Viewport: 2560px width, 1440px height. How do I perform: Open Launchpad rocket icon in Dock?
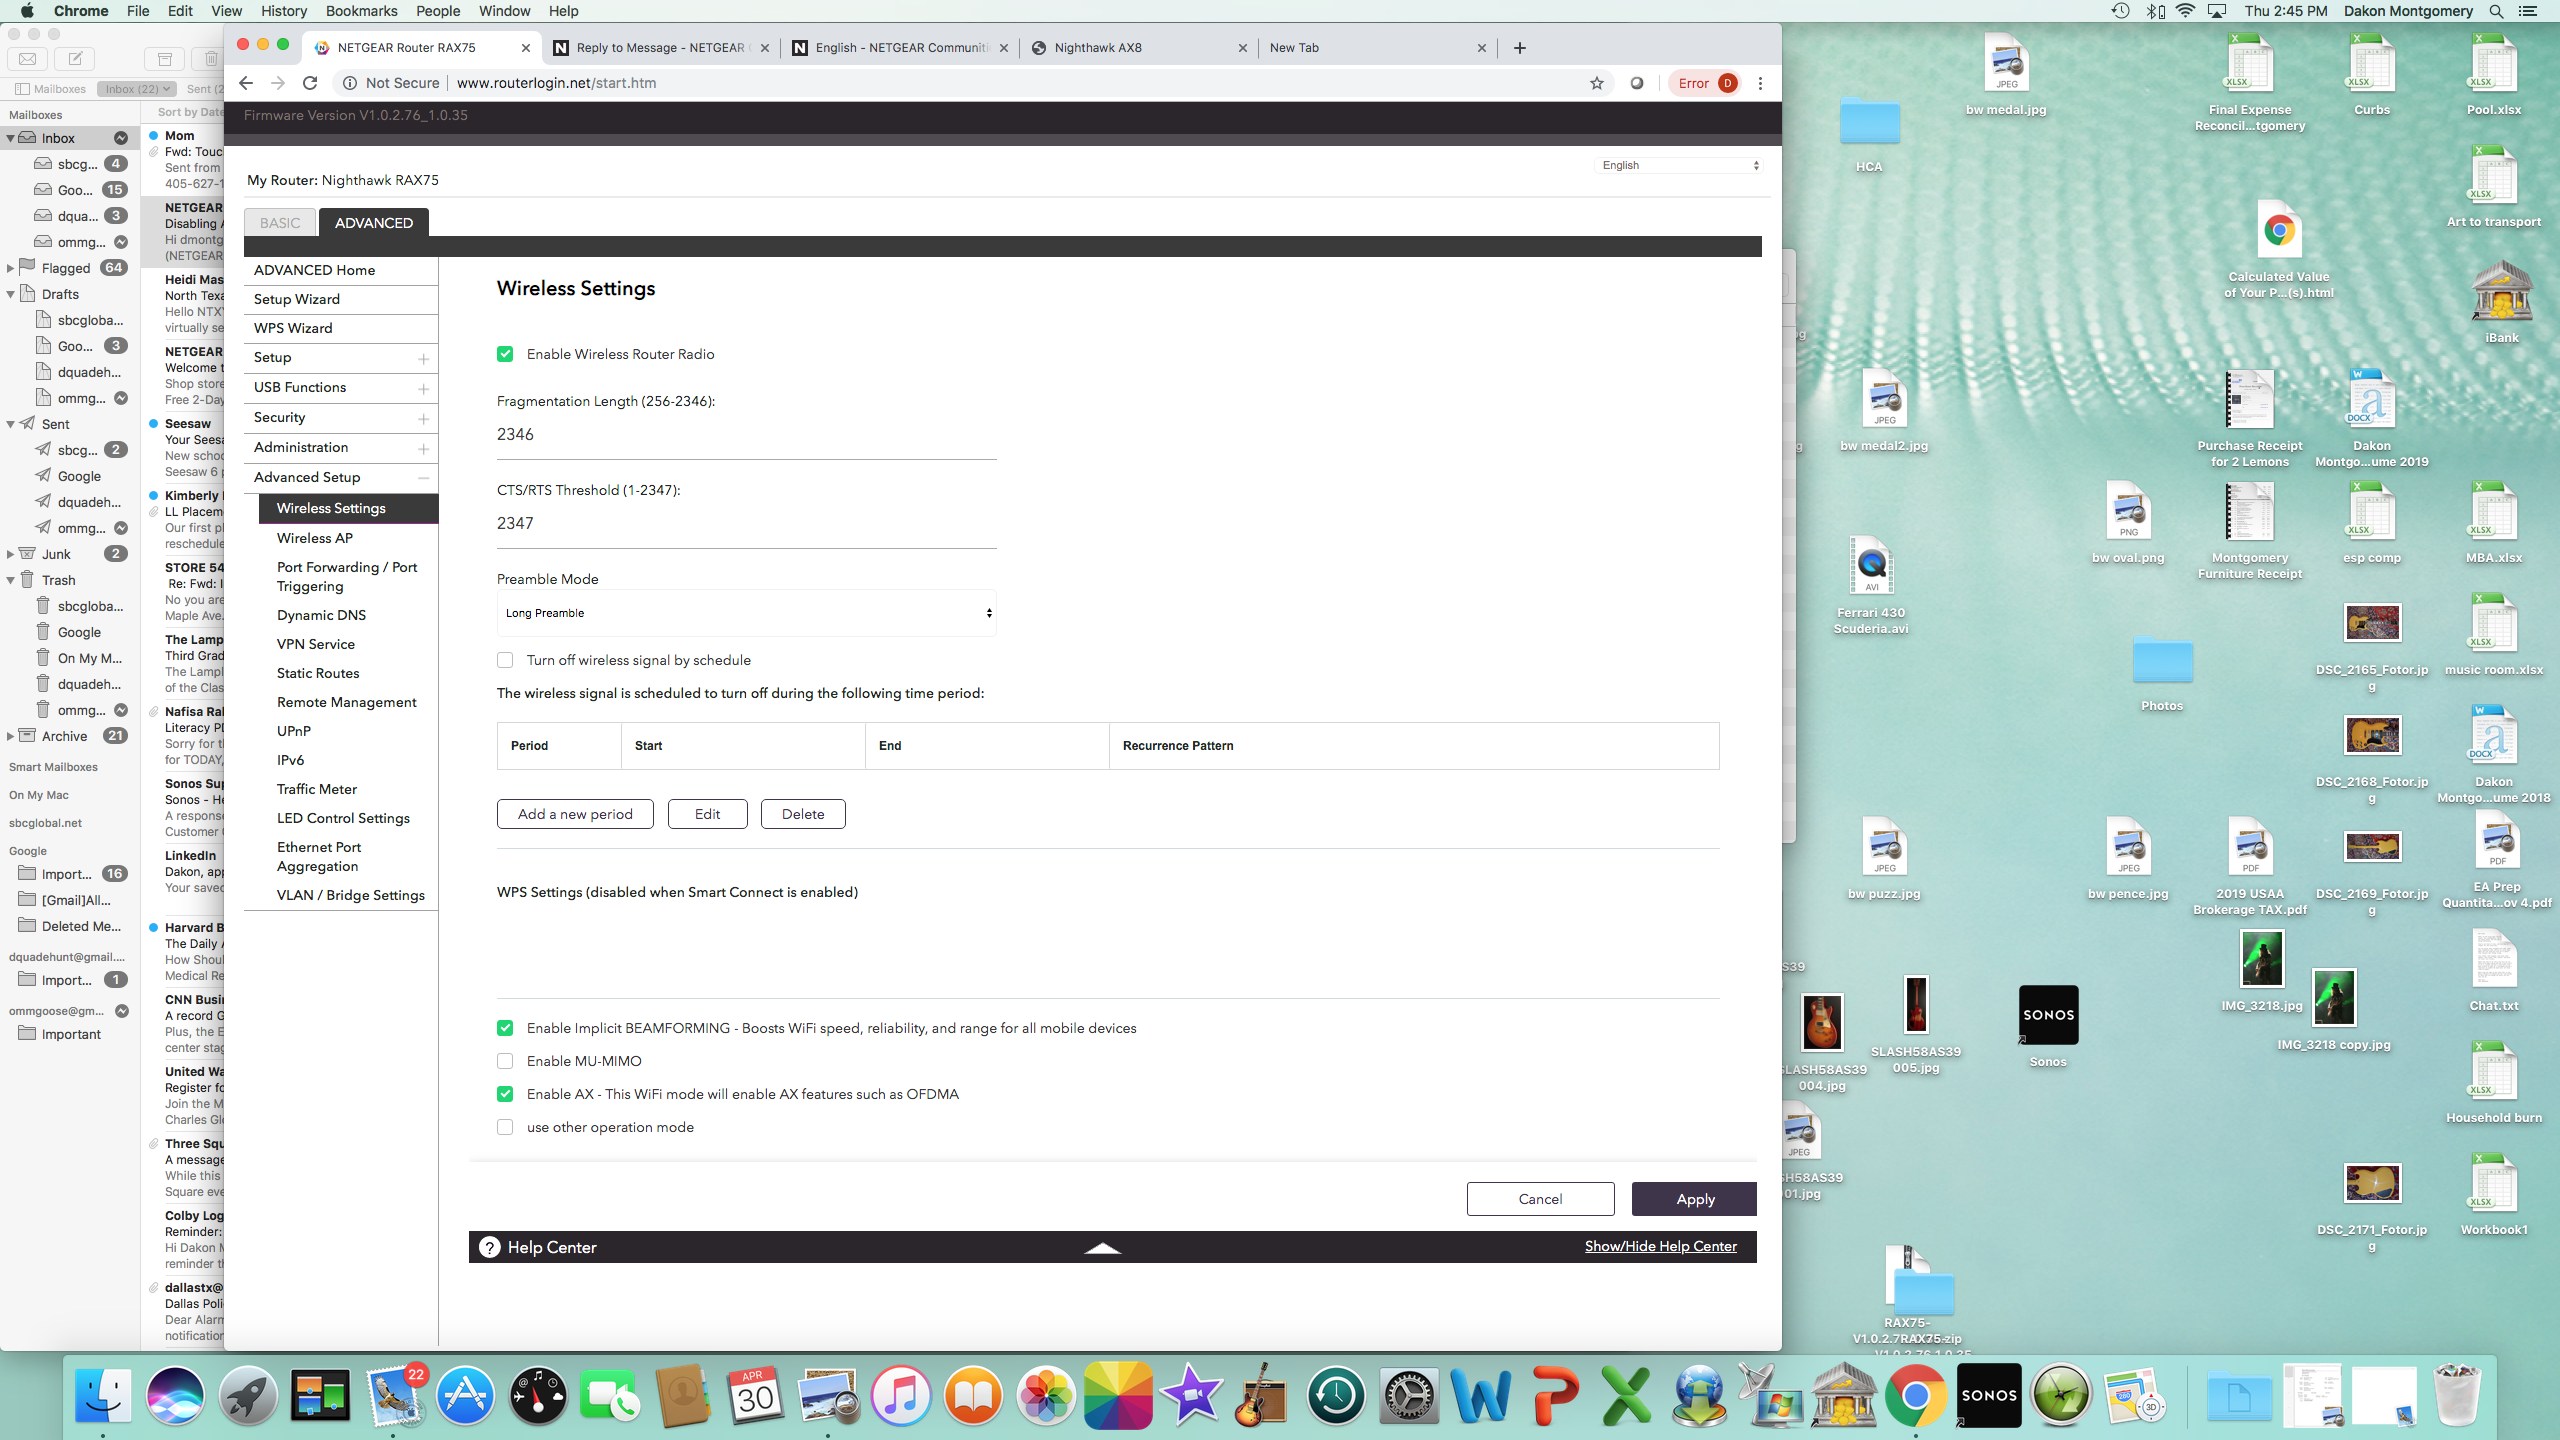pos(248,1395)
